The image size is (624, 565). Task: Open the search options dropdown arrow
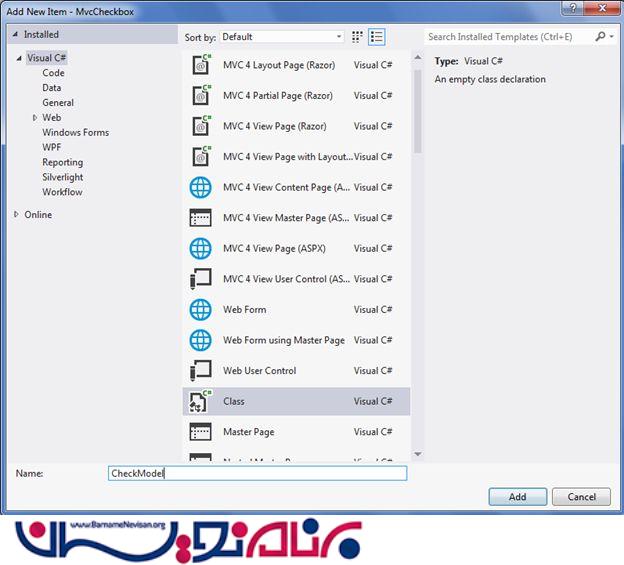coord(612,37)
